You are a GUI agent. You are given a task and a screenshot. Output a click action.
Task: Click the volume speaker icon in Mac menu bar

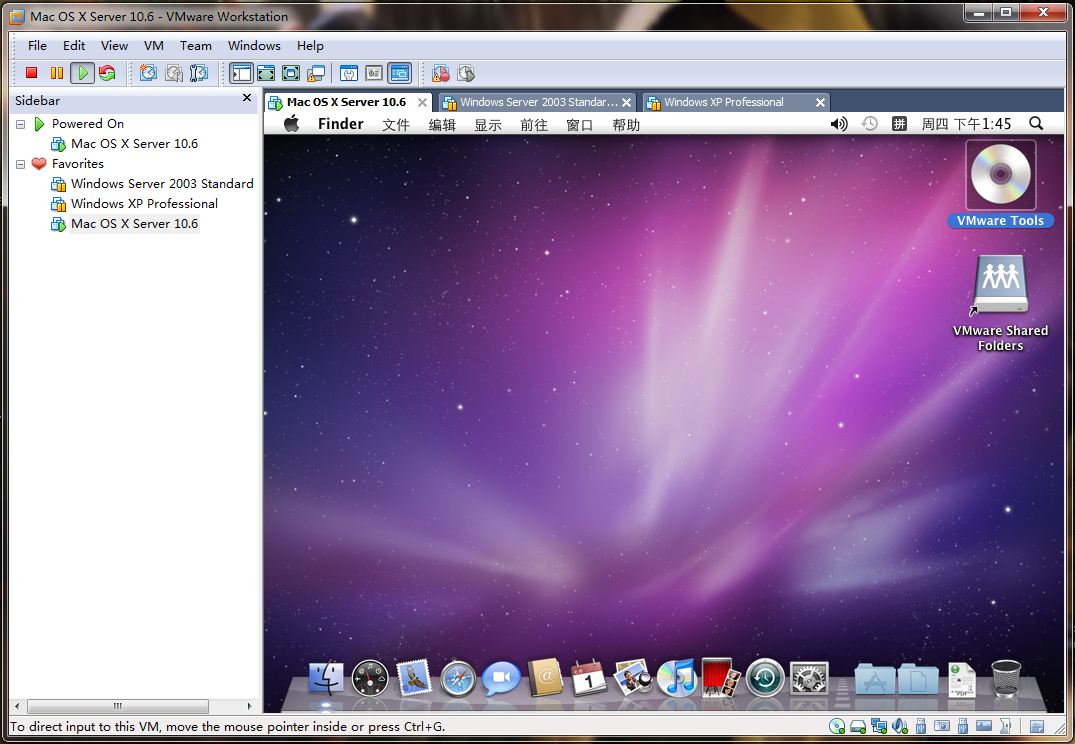839,124
